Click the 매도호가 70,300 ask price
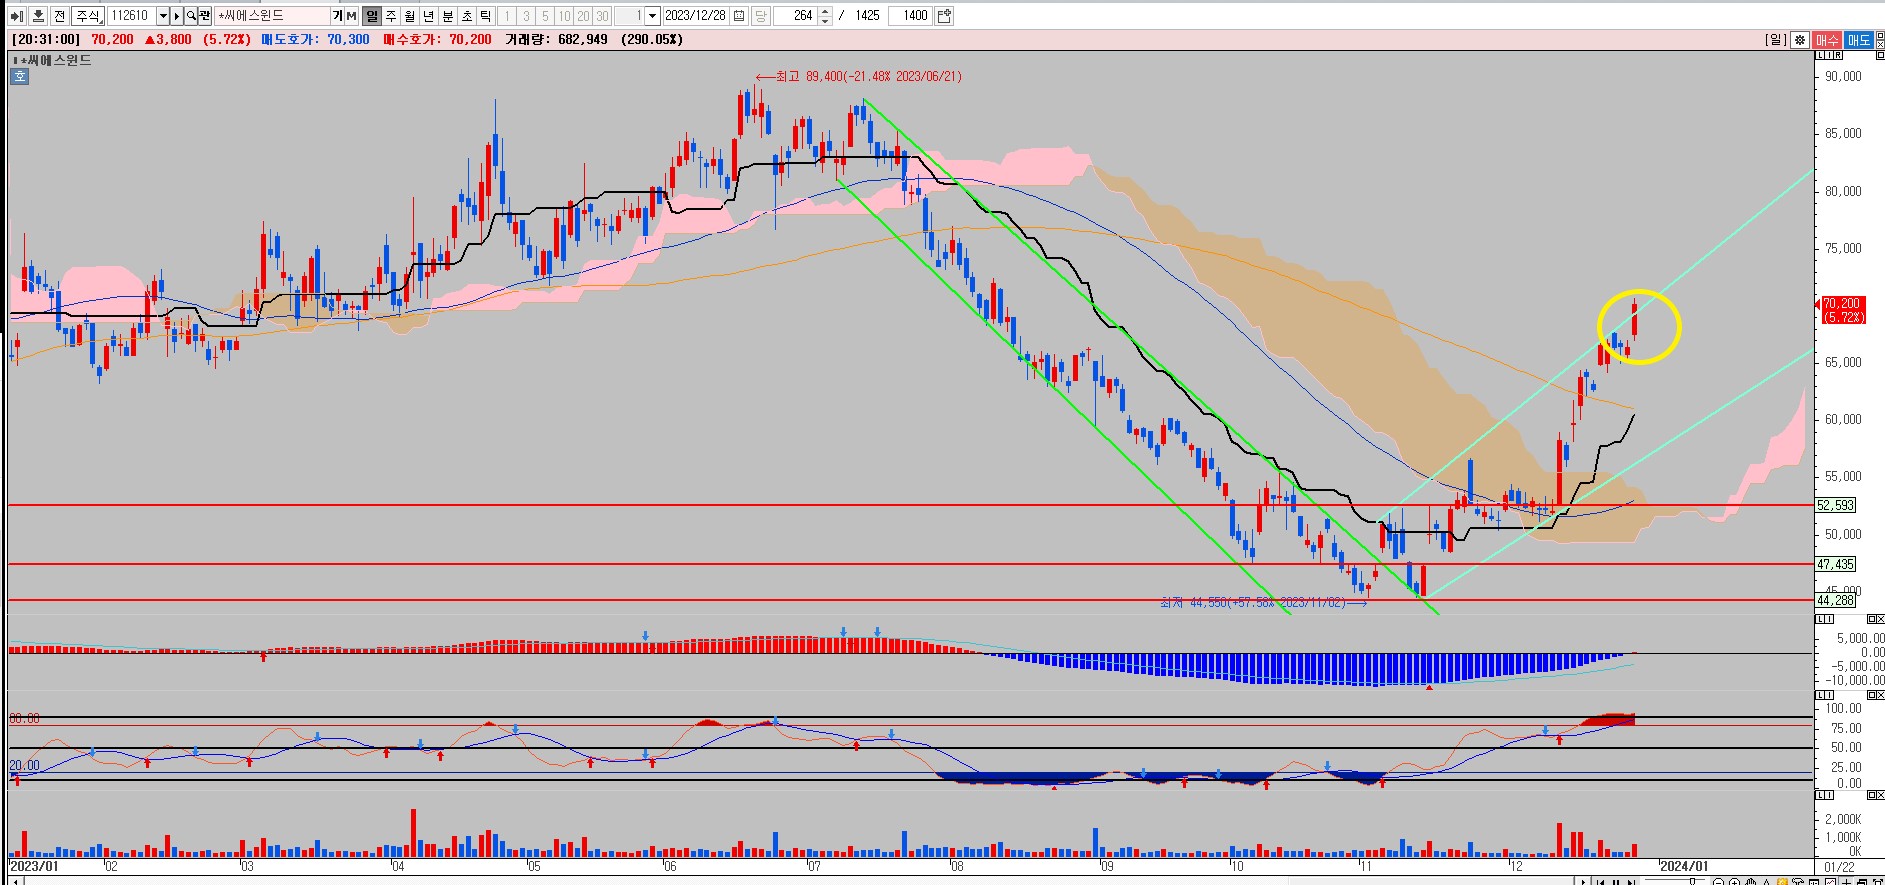The height and width of the screenshot is (885, 1885). tap(315, 40)
